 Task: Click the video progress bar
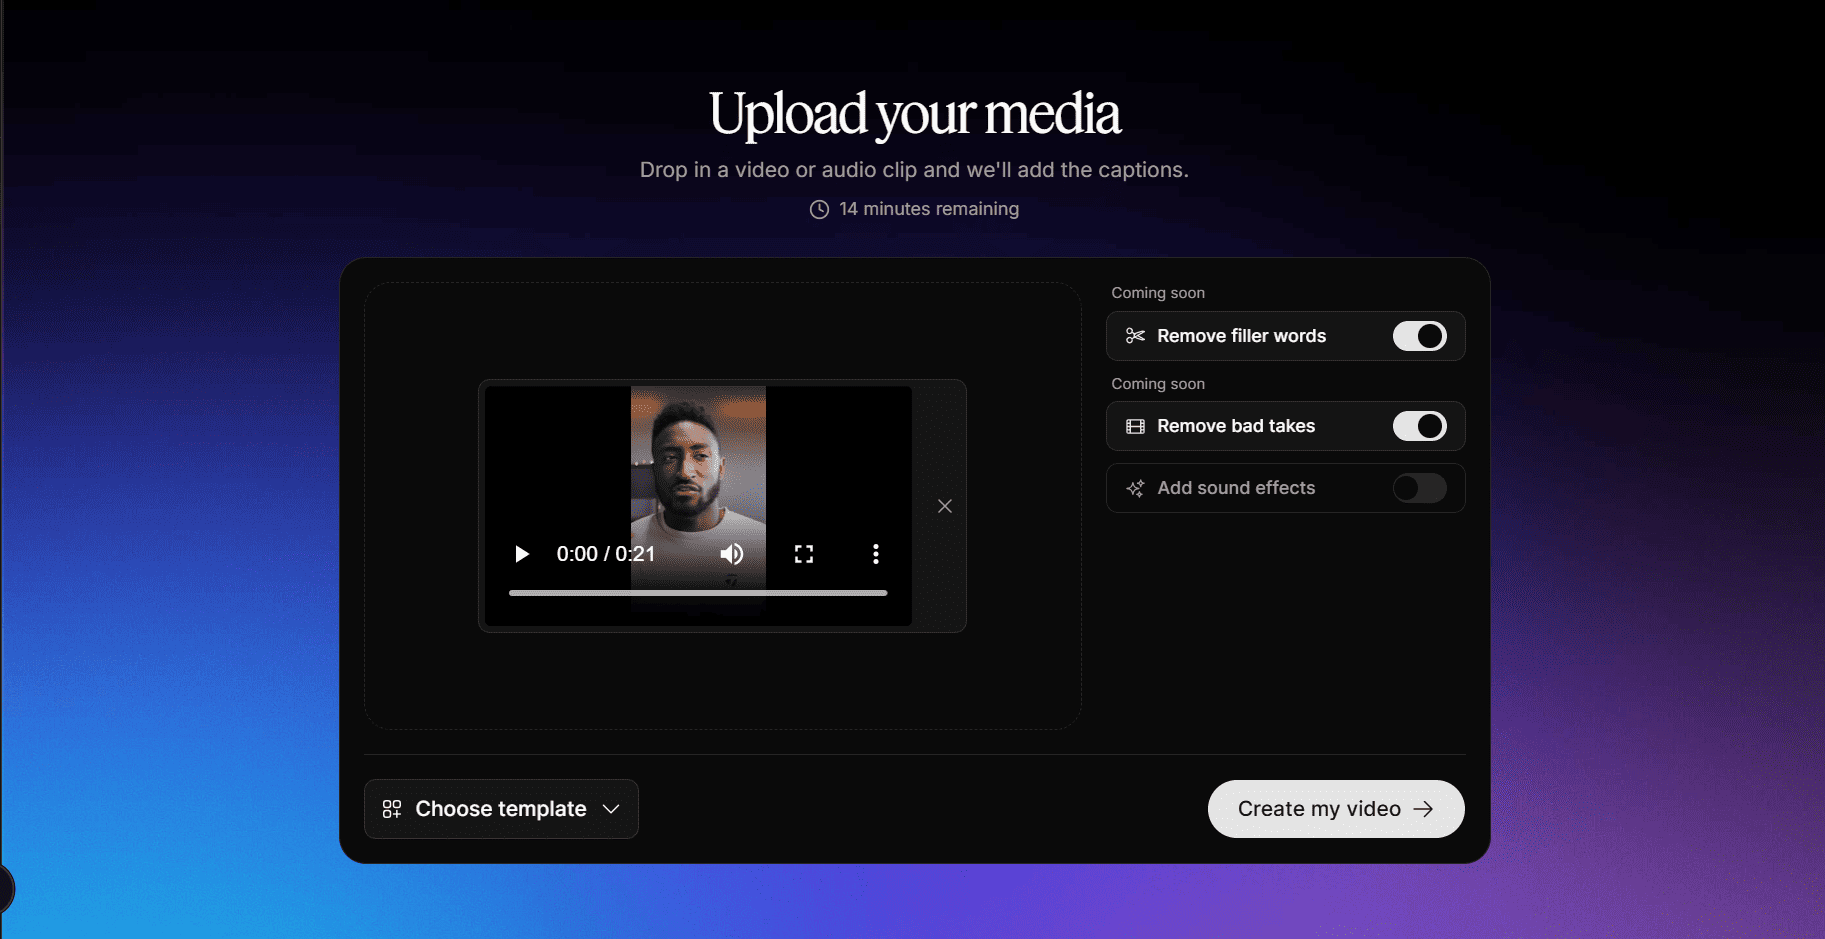(698, 593)
